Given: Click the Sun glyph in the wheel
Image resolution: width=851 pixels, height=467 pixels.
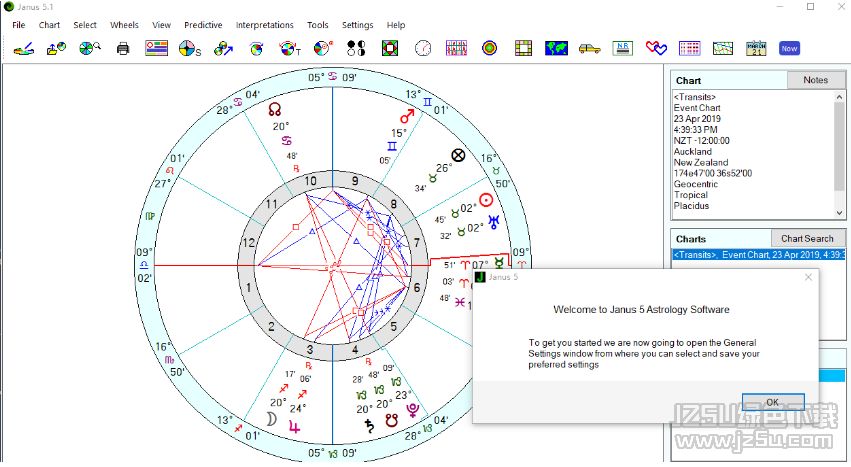Looking at the screenshot, I should [486, 200].
